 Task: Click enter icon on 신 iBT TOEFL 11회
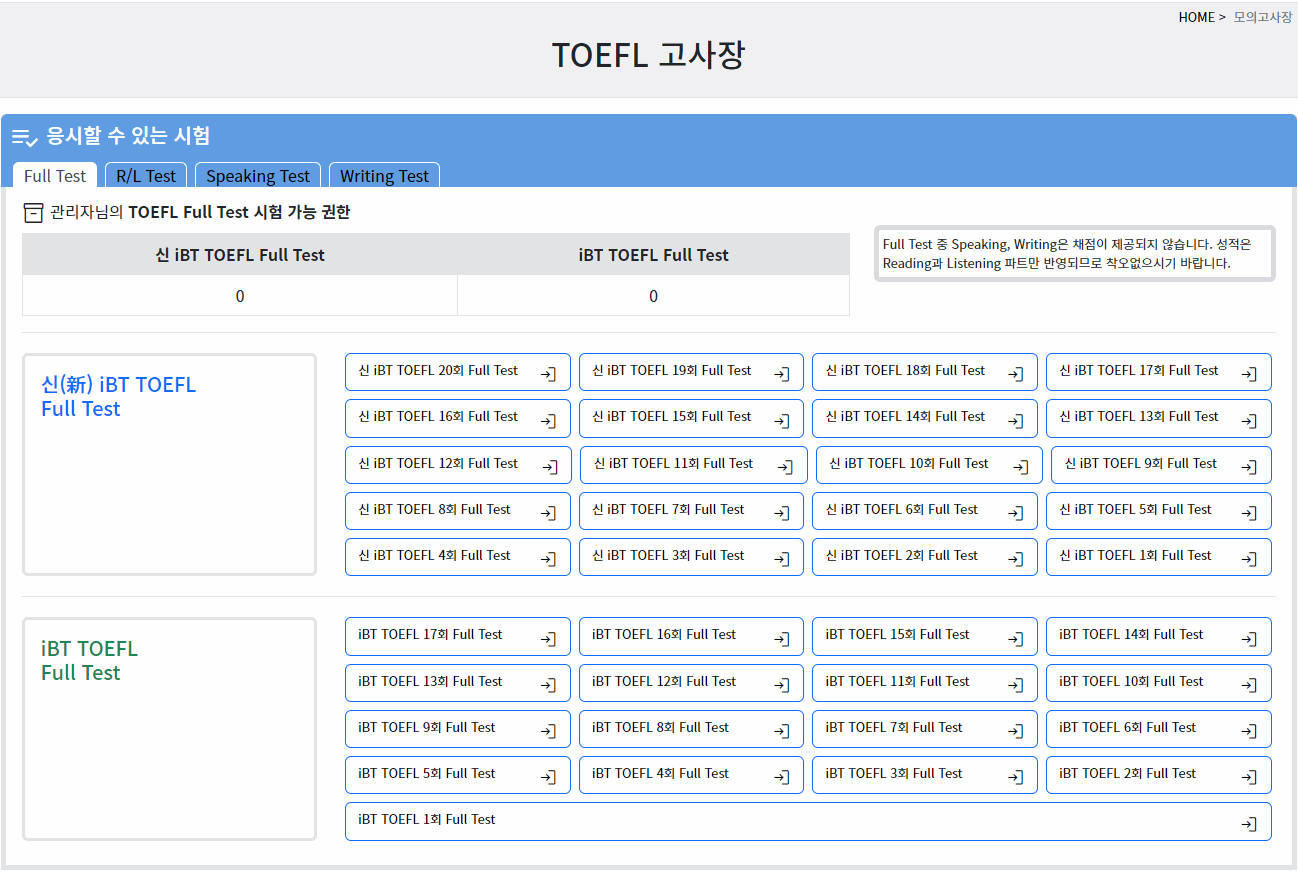click(x=785, y=467)
